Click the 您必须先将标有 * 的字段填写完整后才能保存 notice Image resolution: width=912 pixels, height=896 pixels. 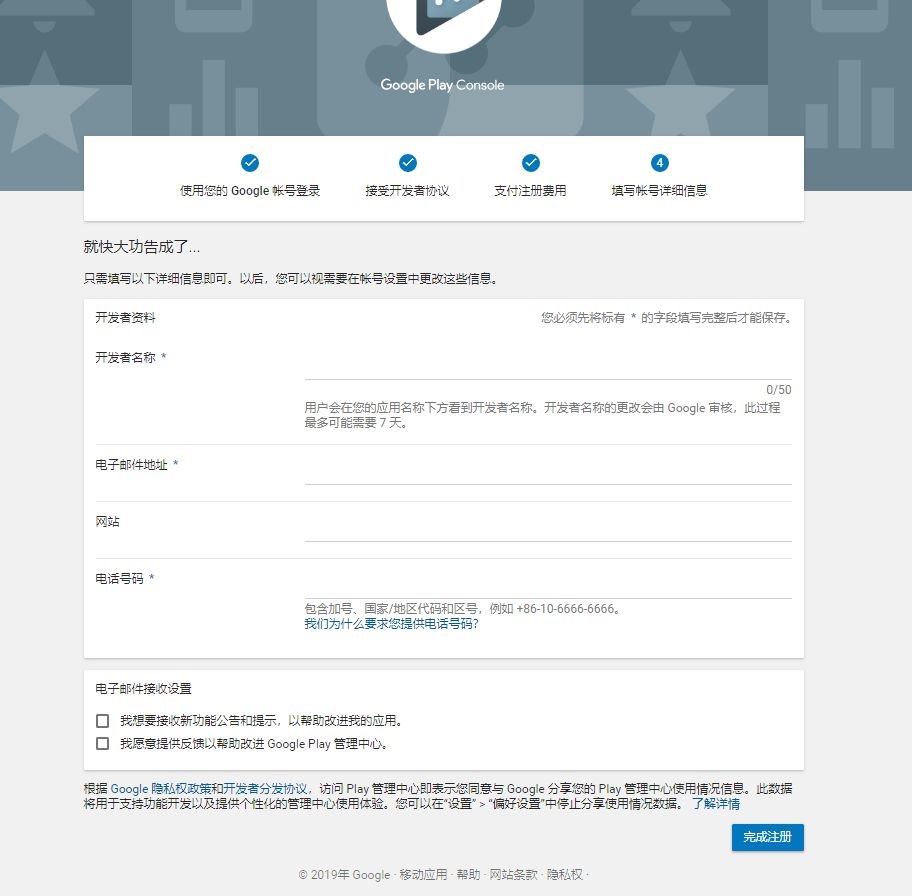[x=667, y=318]
